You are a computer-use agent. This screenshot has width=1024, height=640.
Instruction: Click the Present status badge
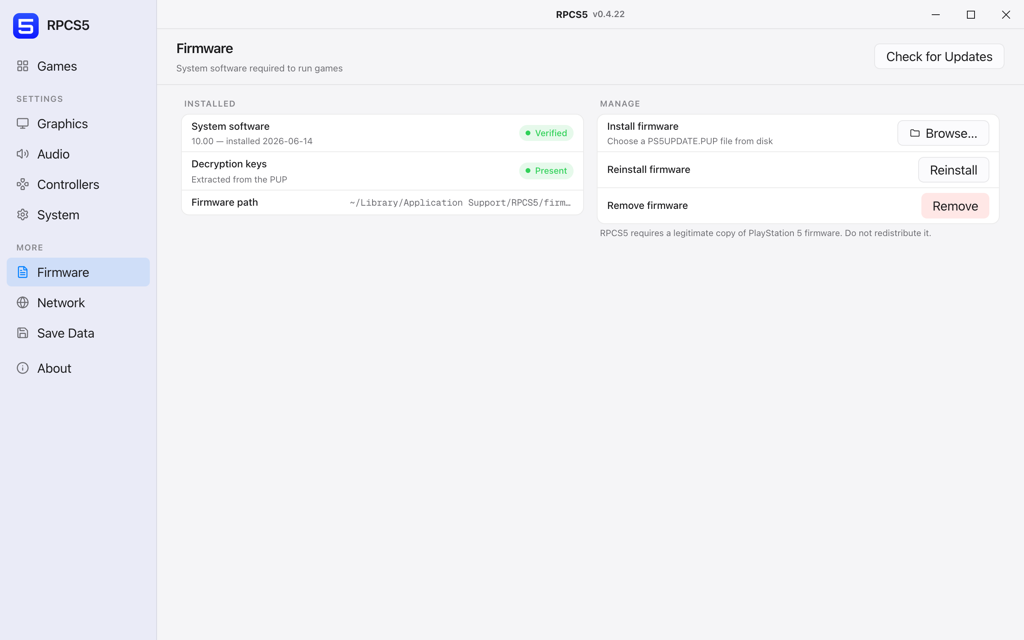(546, 171)
